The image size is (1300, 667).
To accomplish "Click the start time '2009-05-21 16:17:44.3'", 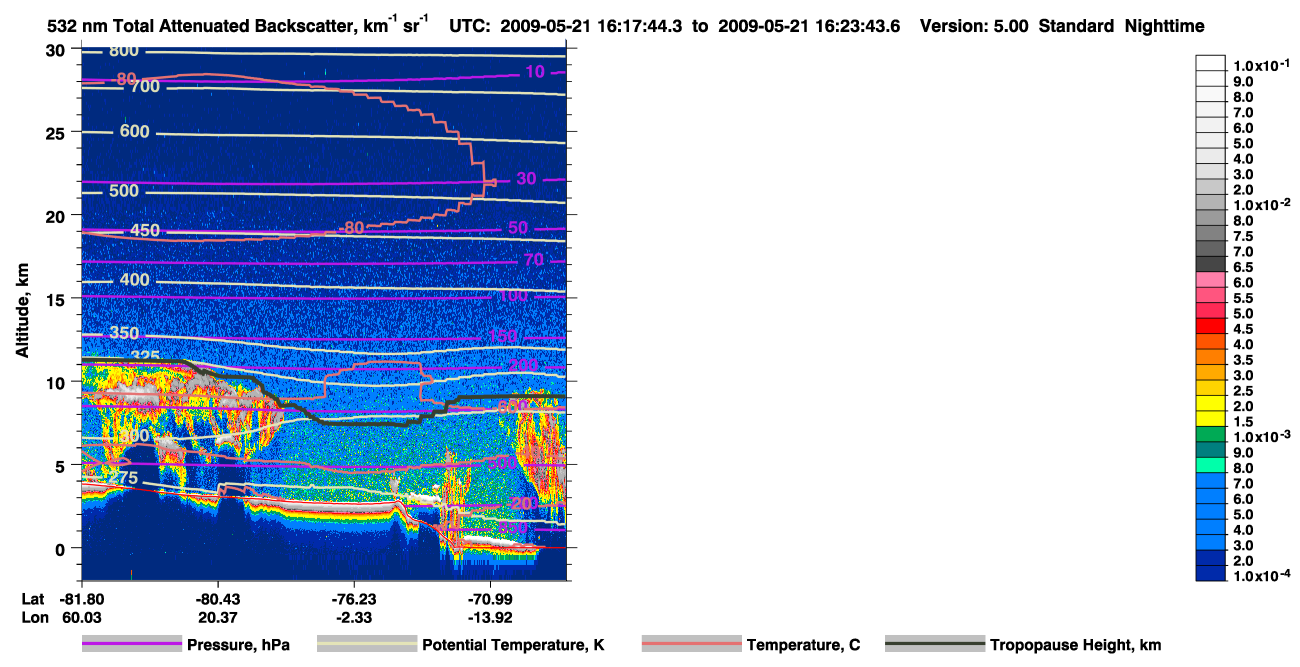I will tap(593, 27).
